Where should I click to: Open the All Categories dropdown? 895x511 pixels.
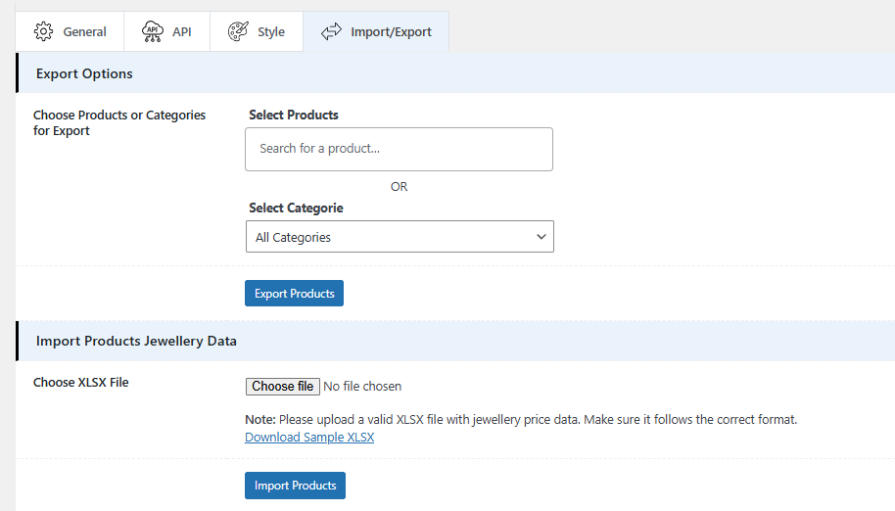pyautogui.click(x=400, y=236)
